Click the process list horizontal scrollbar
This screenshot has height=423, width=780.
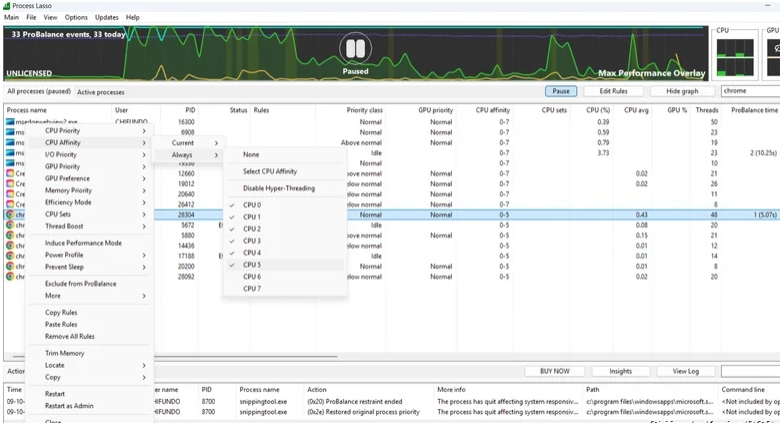(x=174, y=356)
